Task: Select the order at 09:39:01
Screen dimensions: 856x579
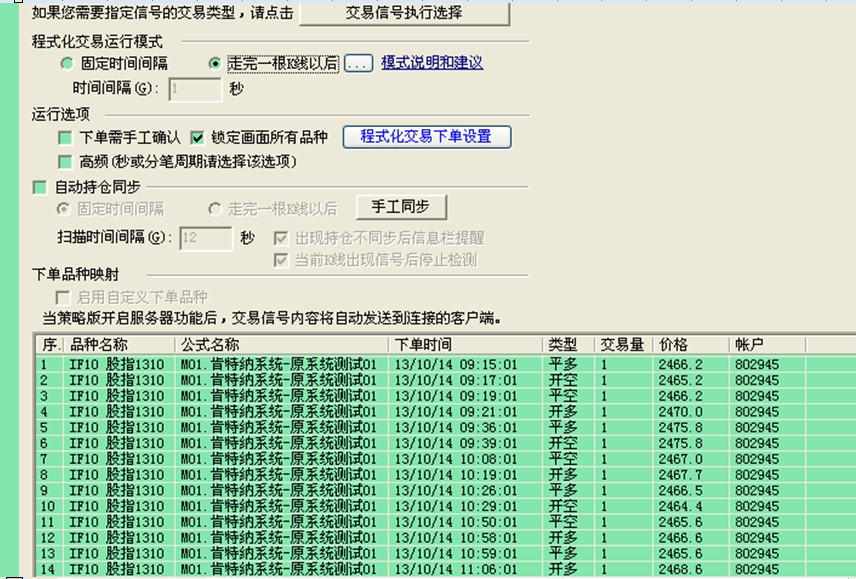Action: tap(455, 444)
